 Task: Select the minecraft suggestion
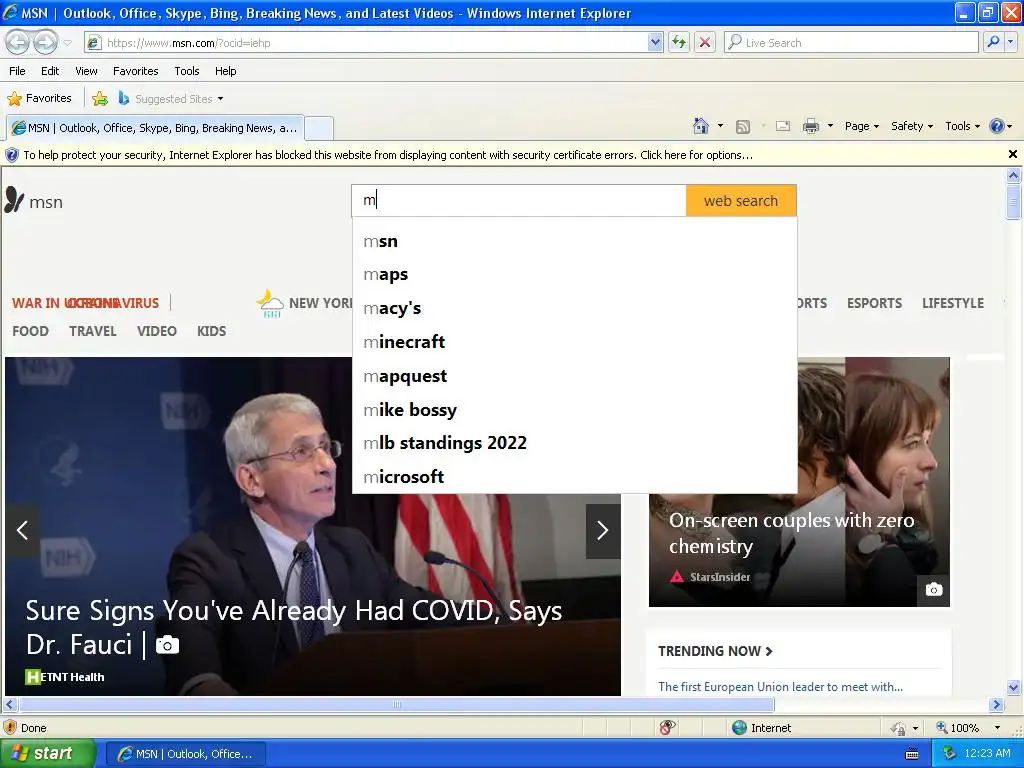[574, 342]
